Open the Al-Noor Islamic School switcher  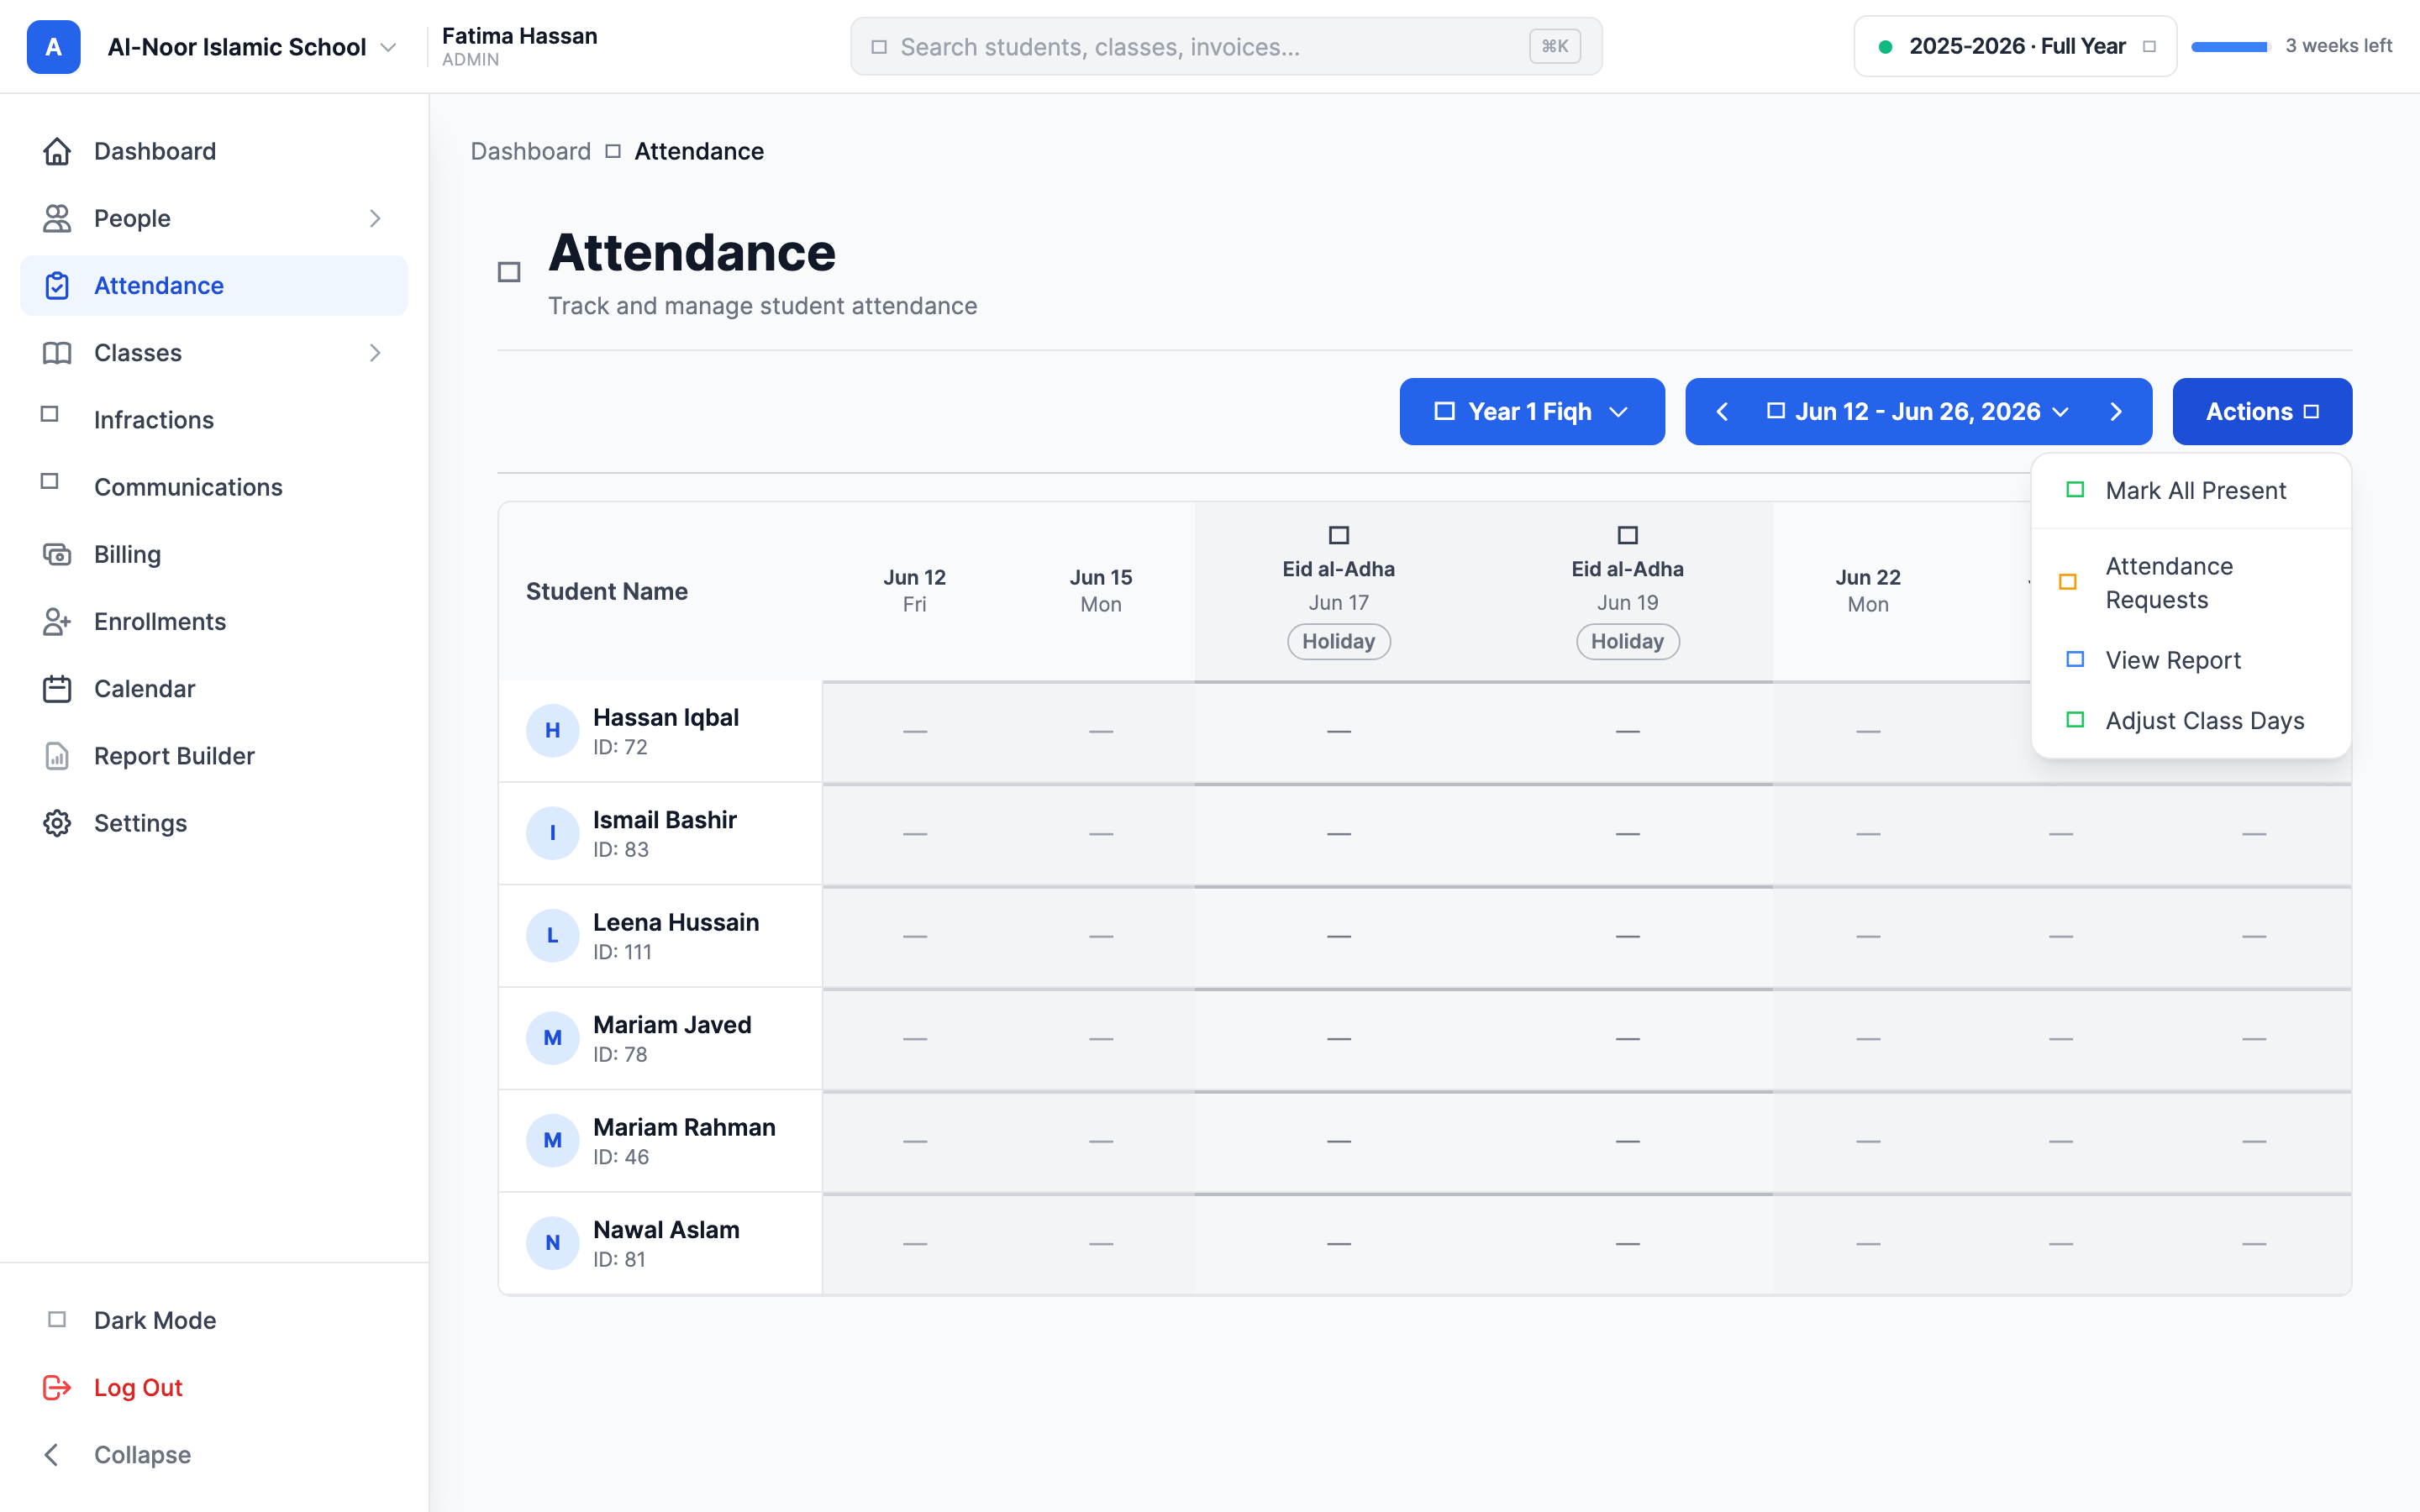coord(252,47)
